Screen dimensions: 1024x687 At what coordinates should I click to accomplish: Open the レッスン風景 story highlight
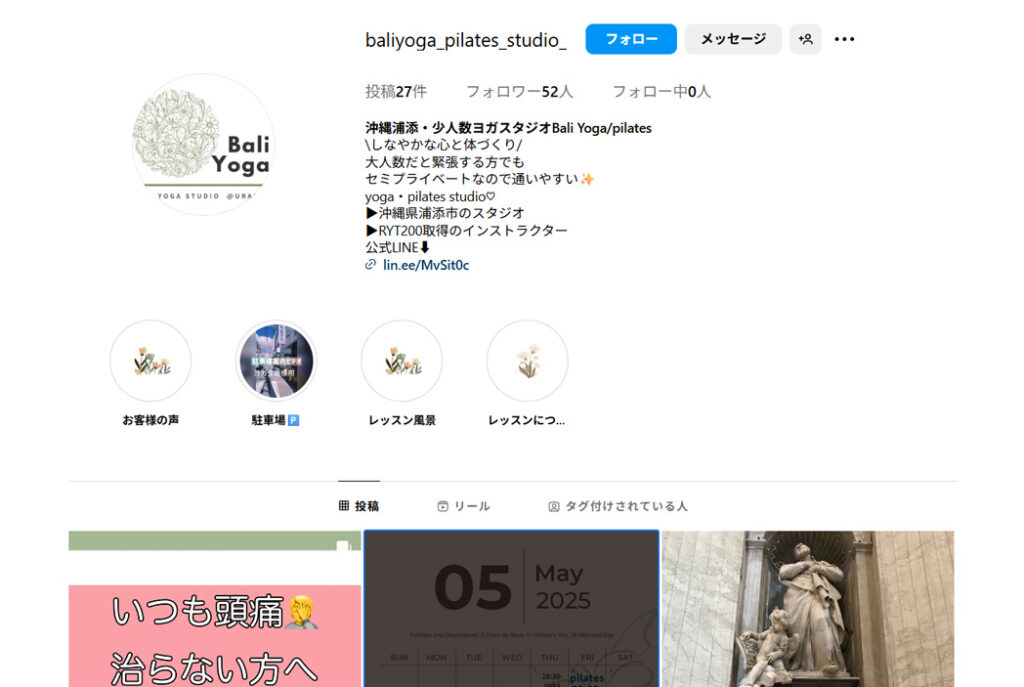[402, 360]
